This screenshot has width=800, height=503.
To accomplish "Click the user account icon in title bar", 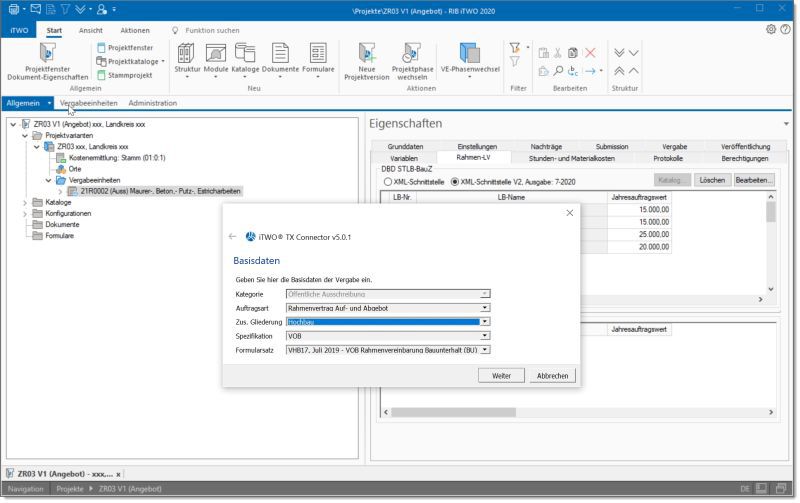I will 102,9.
